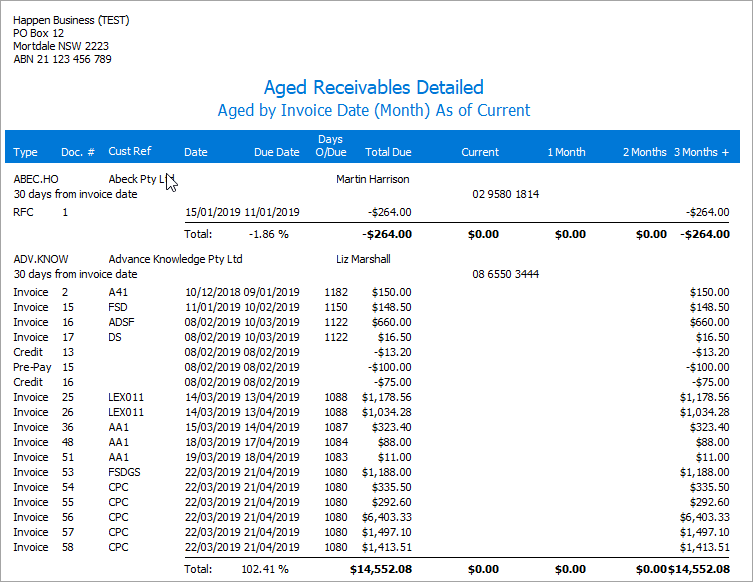Select the $6,403.33 total due amount
753x582 pixels.
(x=385, y=517)
